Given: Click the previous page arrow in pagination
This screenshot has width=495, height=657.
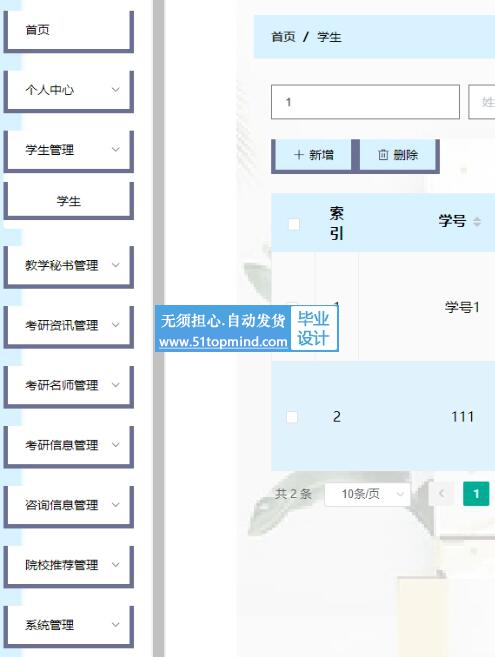Looking at the screenshot, I should click(441, 494).
